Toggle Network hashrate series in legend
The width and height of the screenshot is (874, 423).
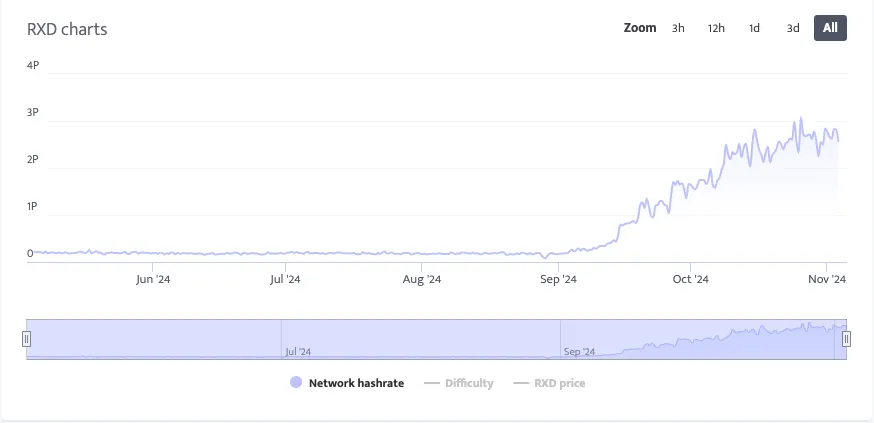[x=356, y=383]
